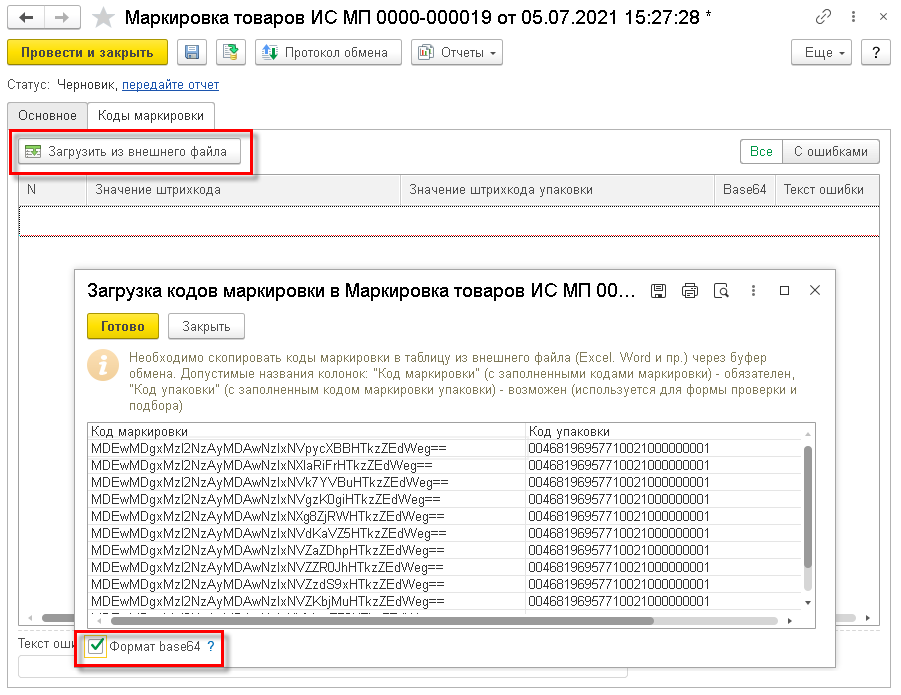
Task: Click Провести и закрыть
Action: pos(87,52)
